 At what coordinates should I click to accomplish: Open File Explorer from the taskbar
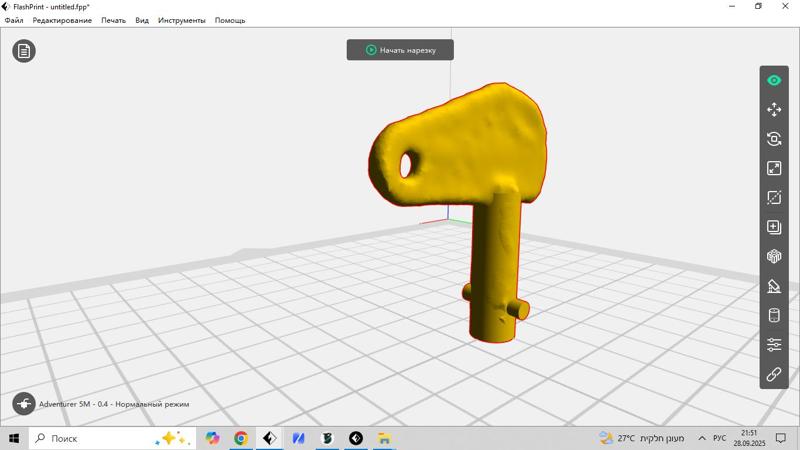[x=384, y=438]
